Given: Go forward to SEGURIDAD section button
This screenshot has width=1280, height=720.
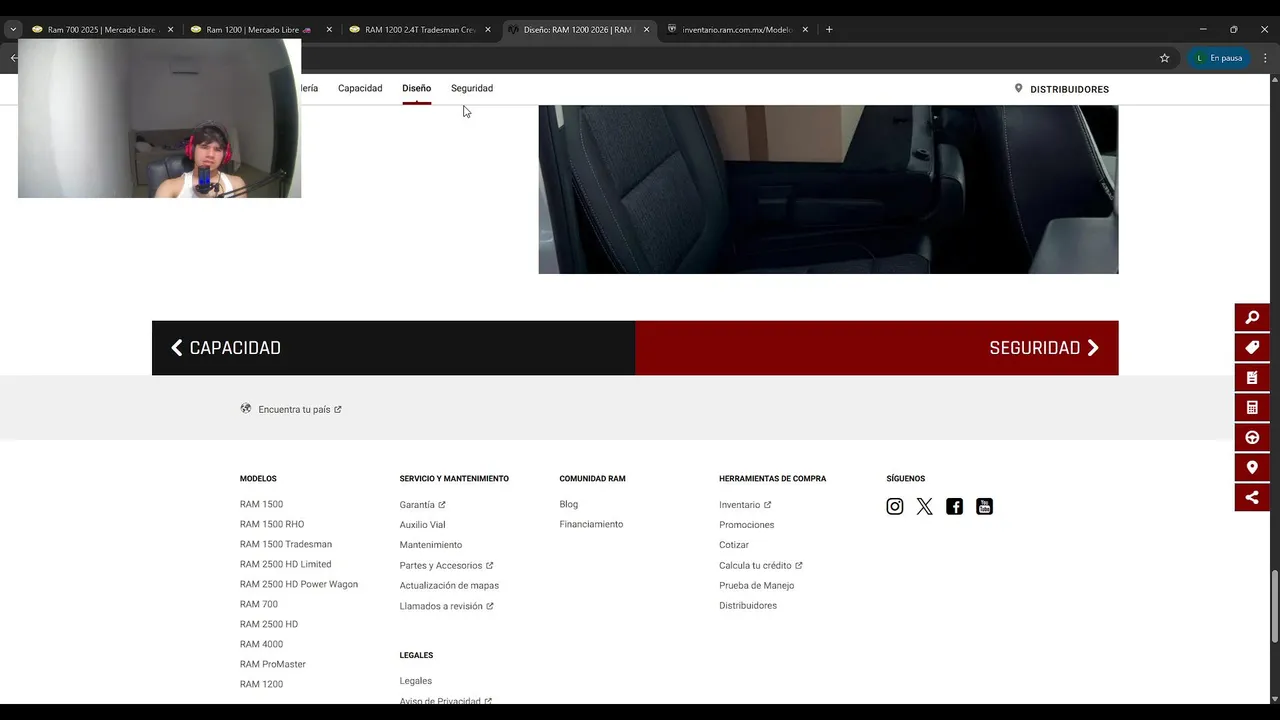Looking at the screenshot, I should pos(877,348).
